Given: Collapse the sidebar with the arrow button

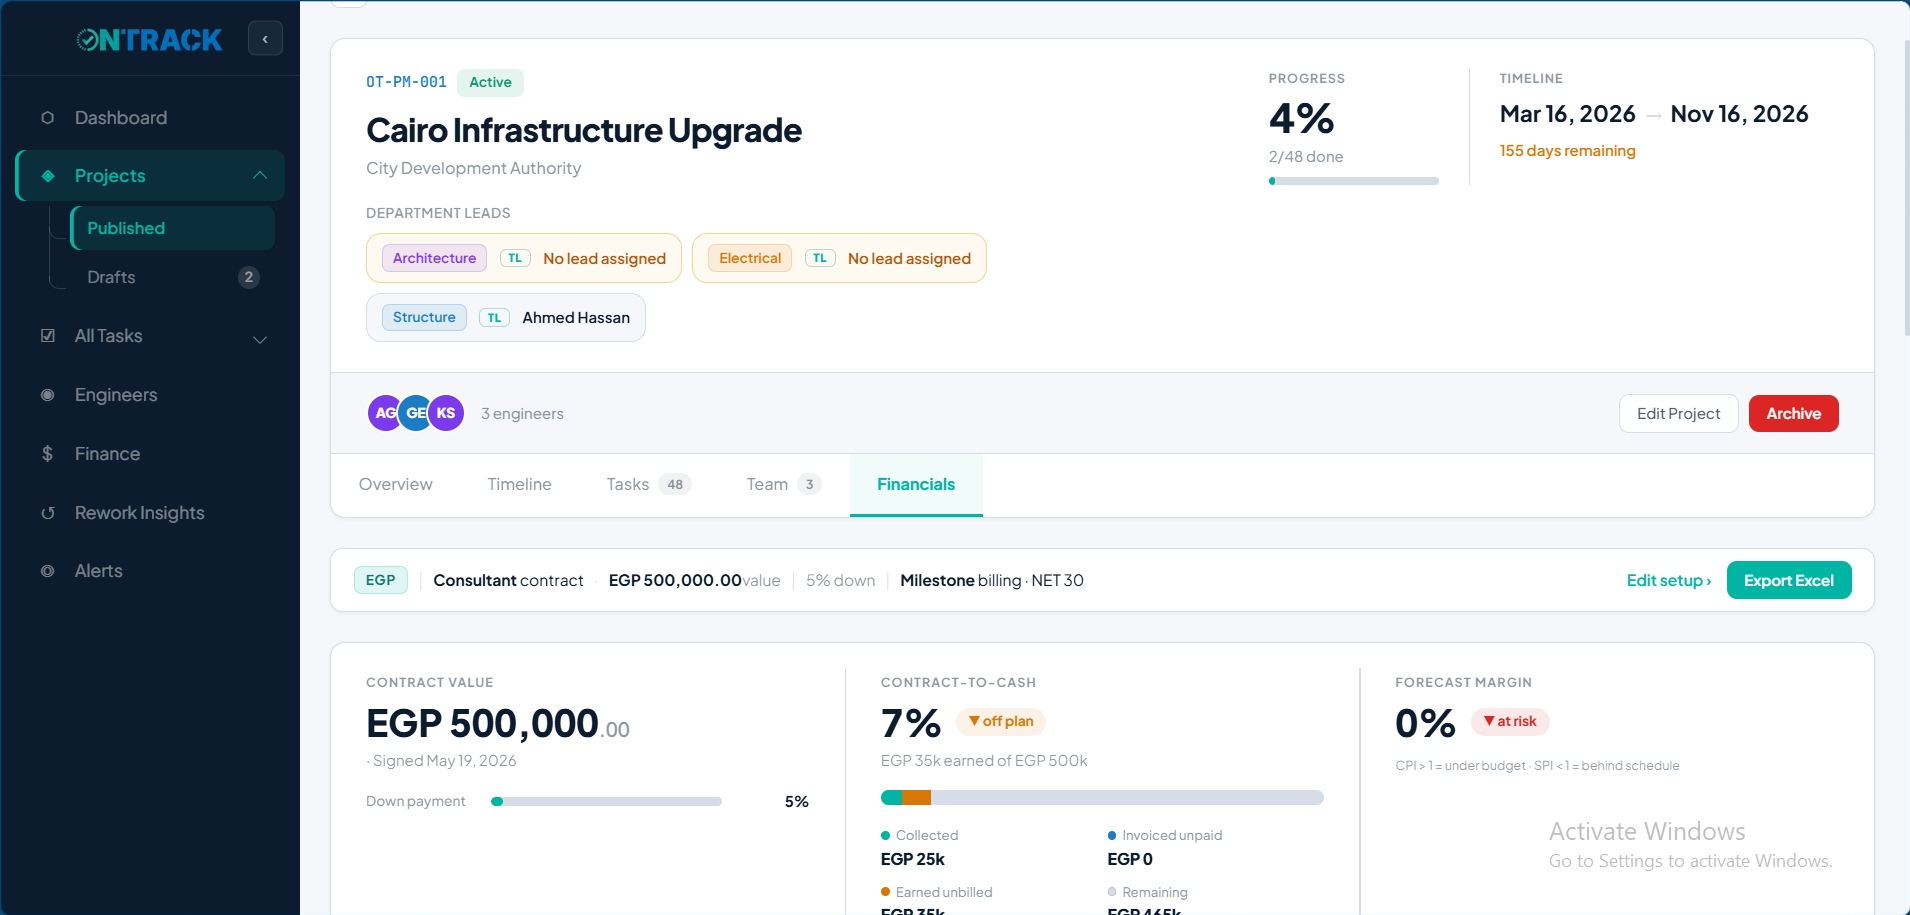Looking at the screenshot, I should tap(265, 39).
